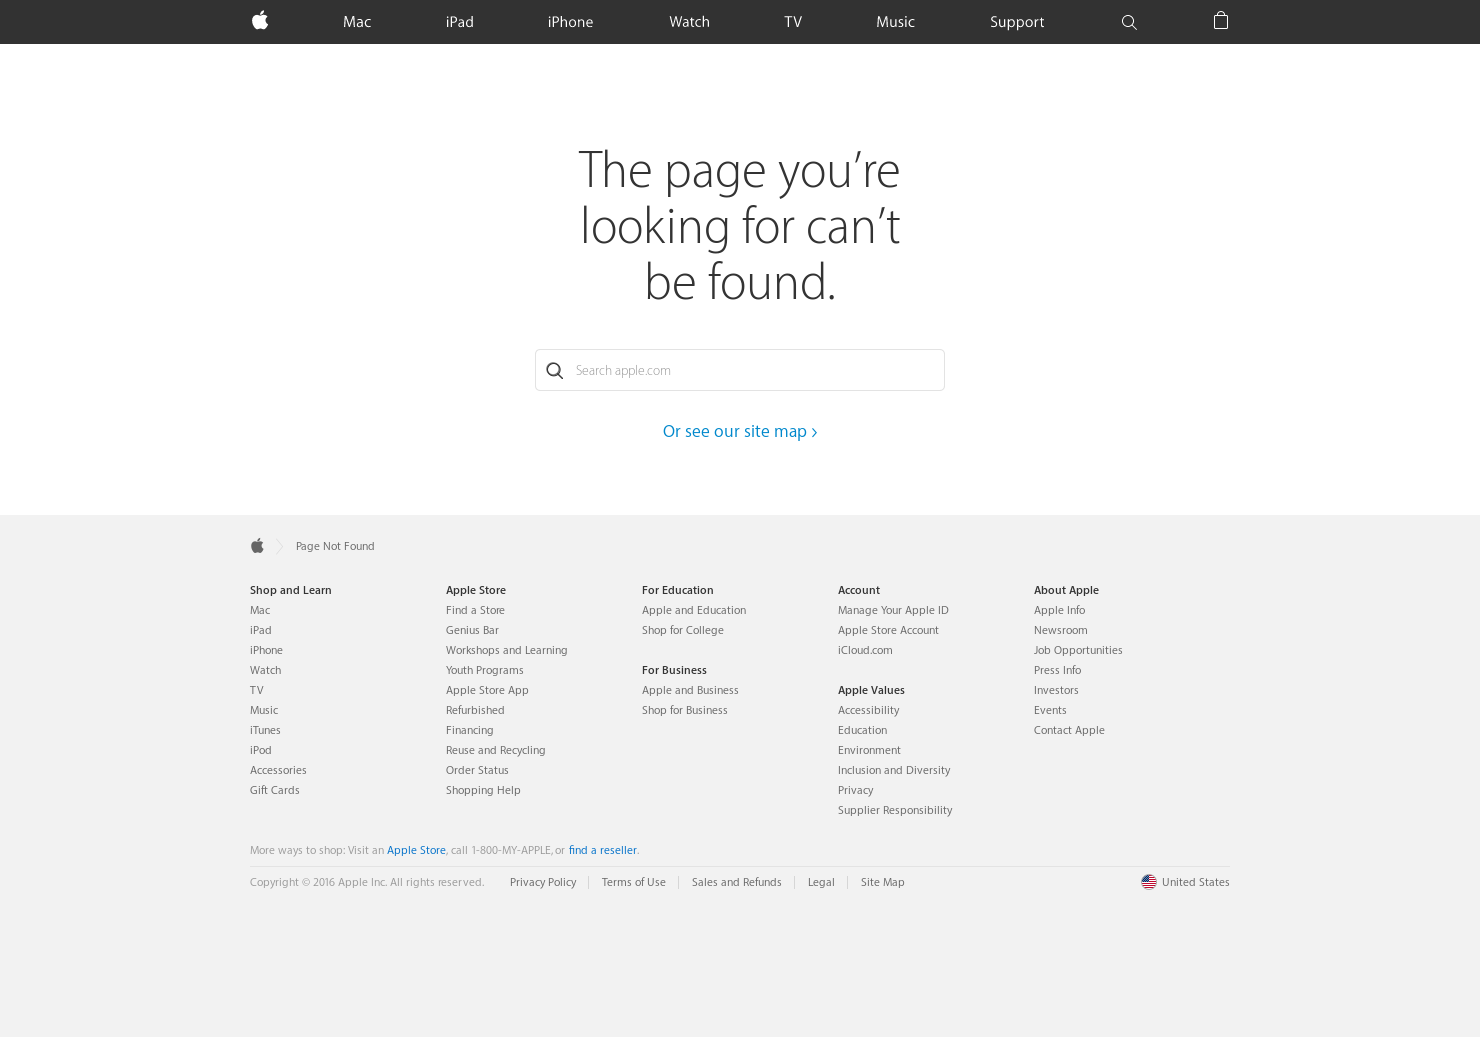This screenshot has width=1480, height=1037.
Task: Open the search magnifier in the navigation bar
Action: (x=1129, y=22)
